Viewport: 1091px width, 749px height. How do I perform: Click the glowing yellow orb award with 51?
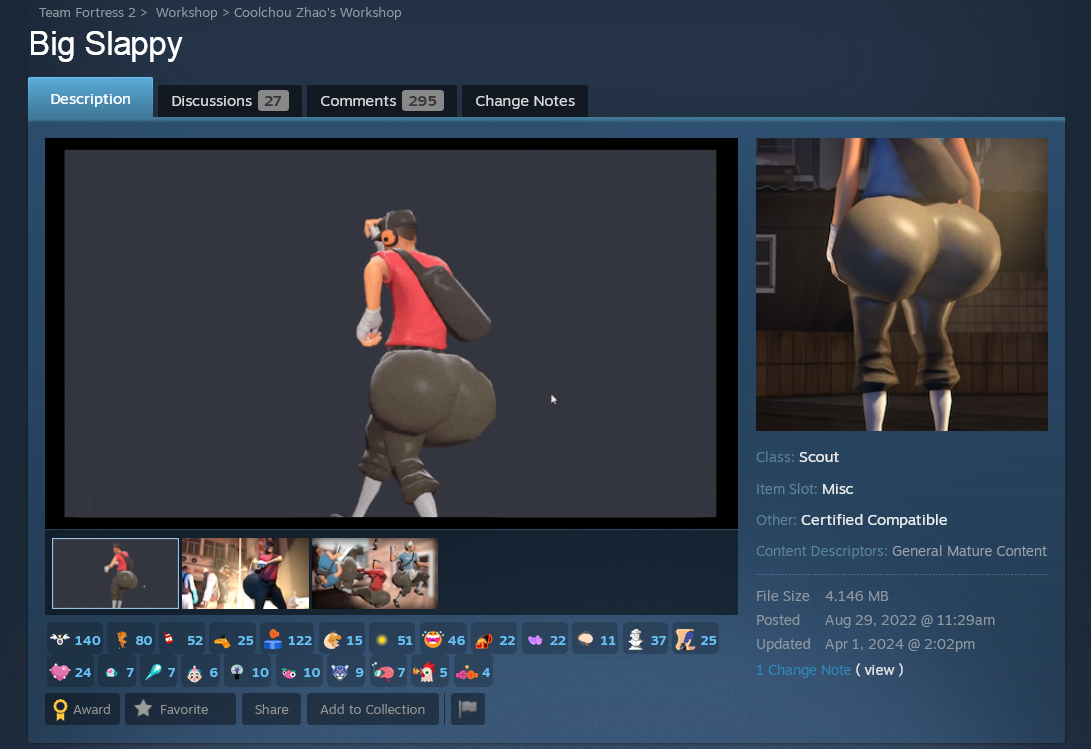(392, 640)
